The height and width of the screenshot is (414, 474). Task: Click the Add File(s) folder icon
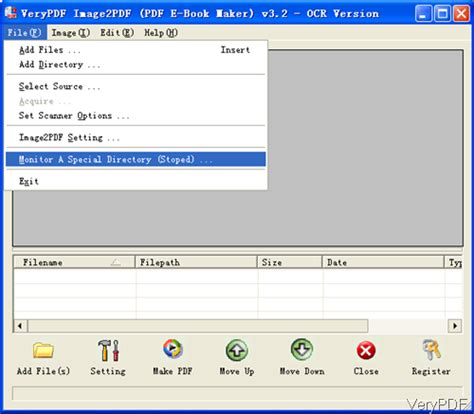click(x=43, y=350)
